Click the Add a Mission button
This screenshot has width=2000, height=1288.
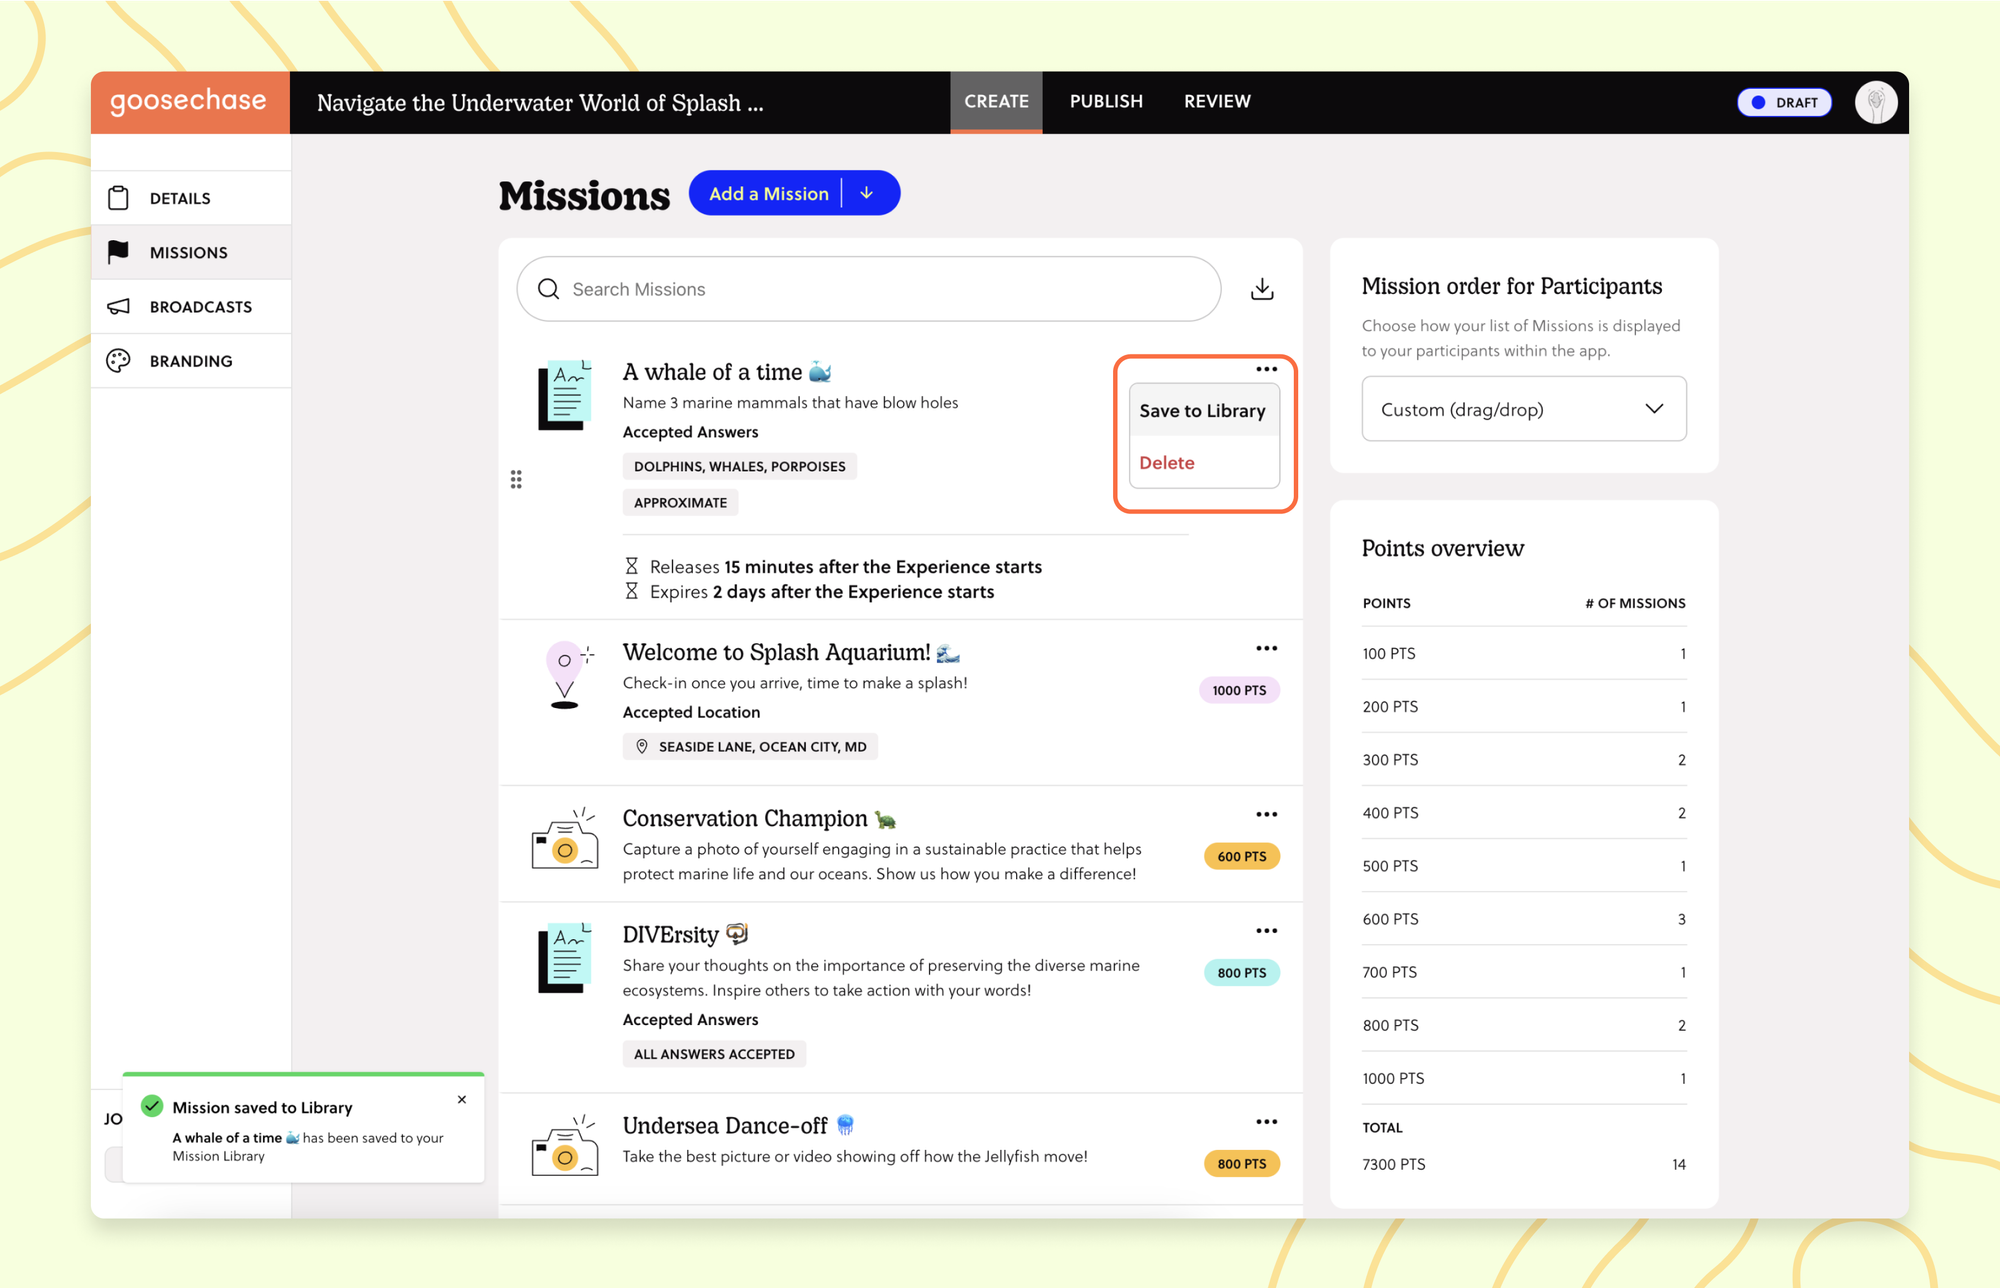[768, 193]
